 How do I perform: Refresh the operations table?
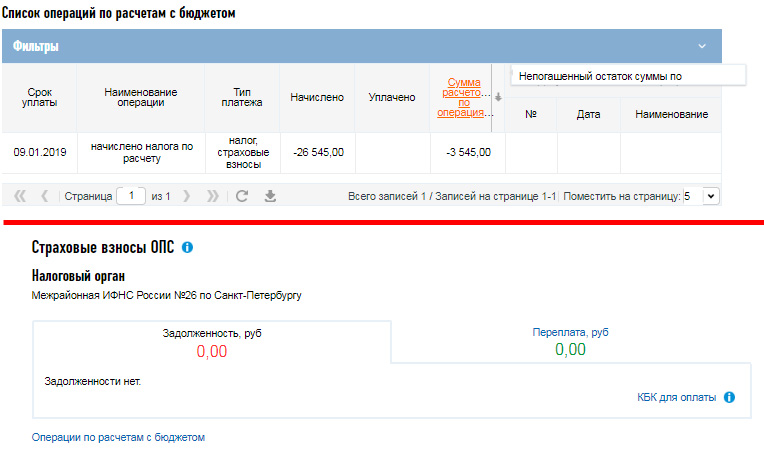pyautogui.click(x=242, y=196)
